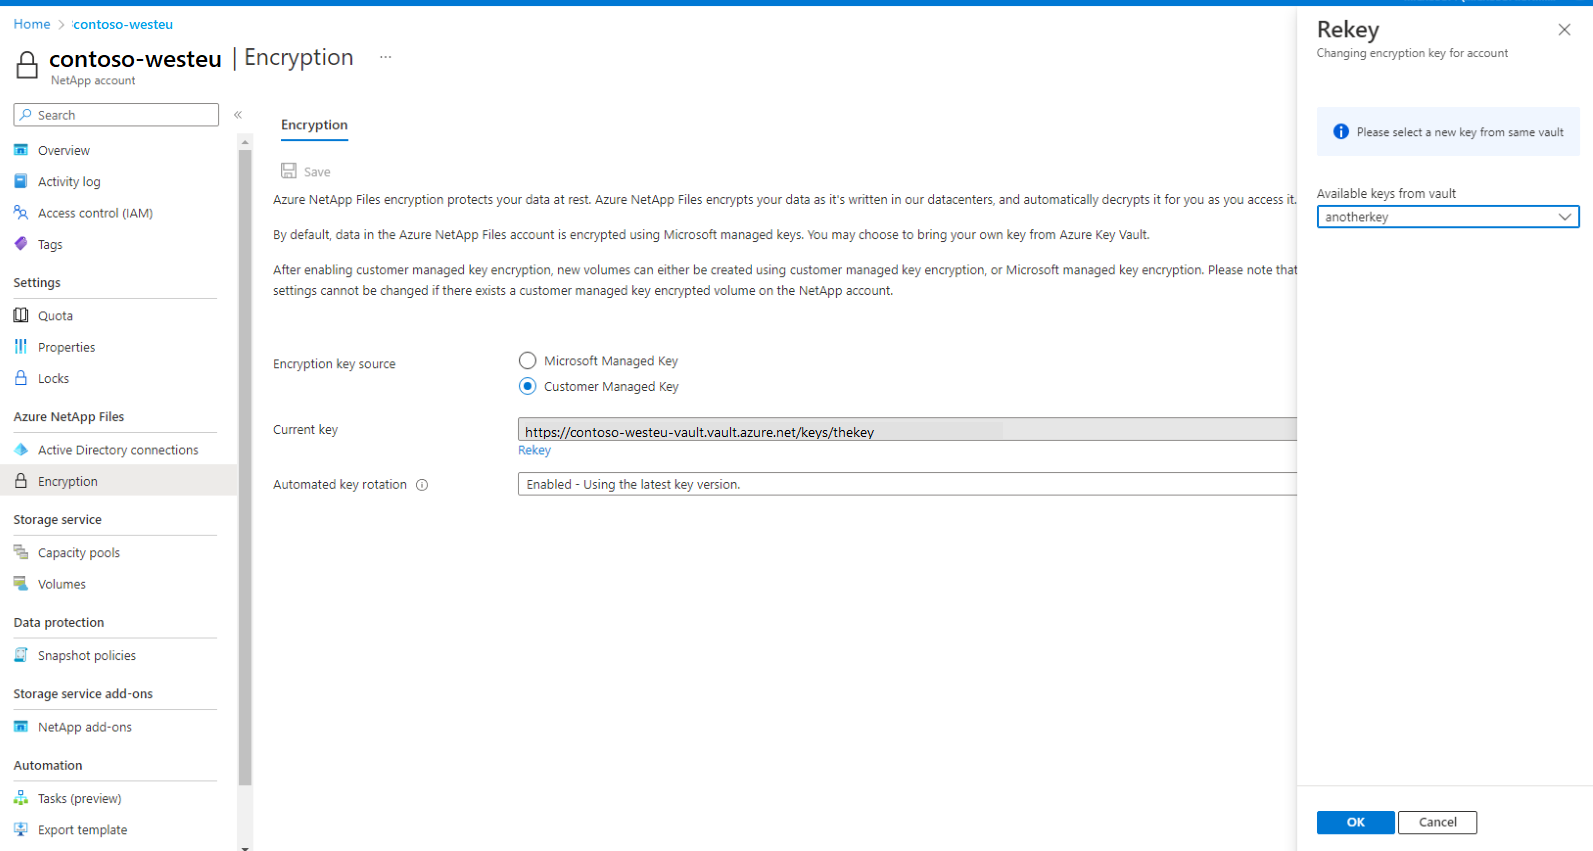Select Microsoft Managed Key radio button
The width and height of the screenshot is (1593, 851).
527,360
